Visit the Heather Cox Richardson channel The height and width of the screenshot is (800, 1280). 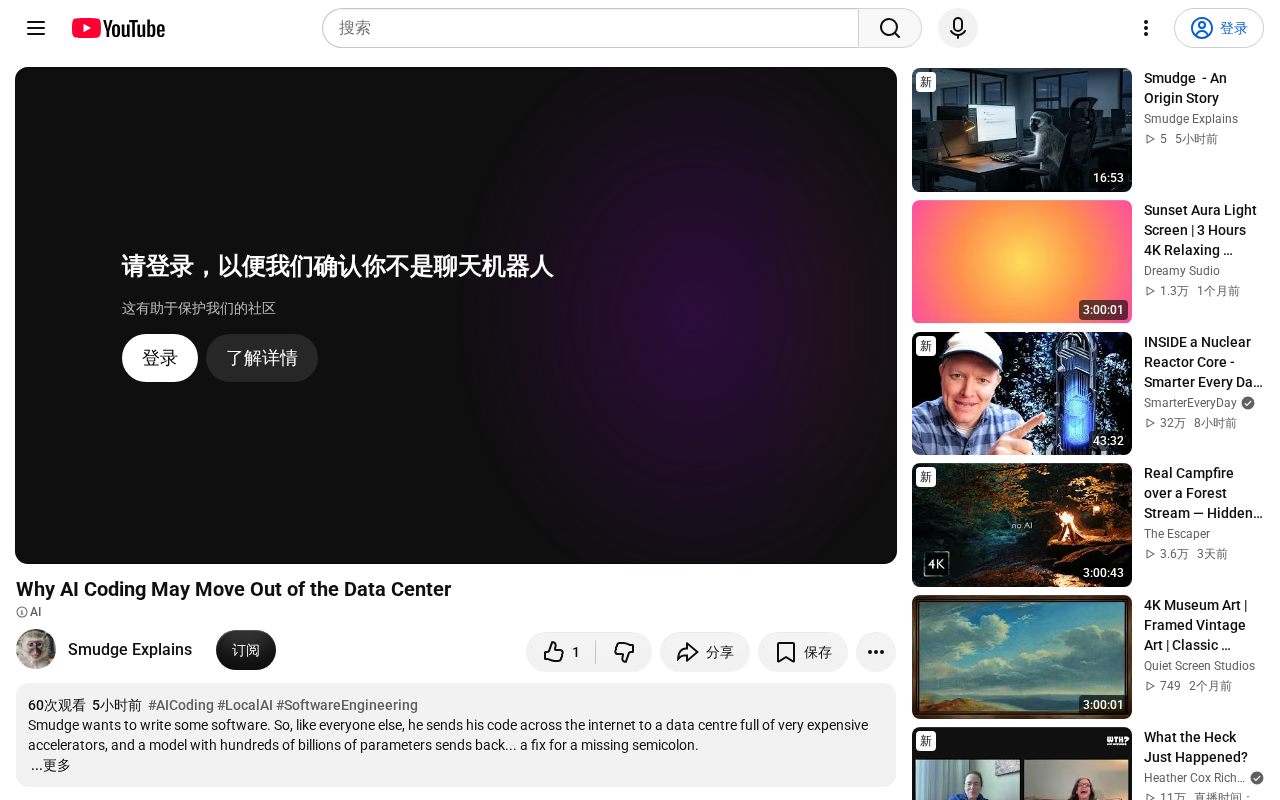(x=1194, y=778)
